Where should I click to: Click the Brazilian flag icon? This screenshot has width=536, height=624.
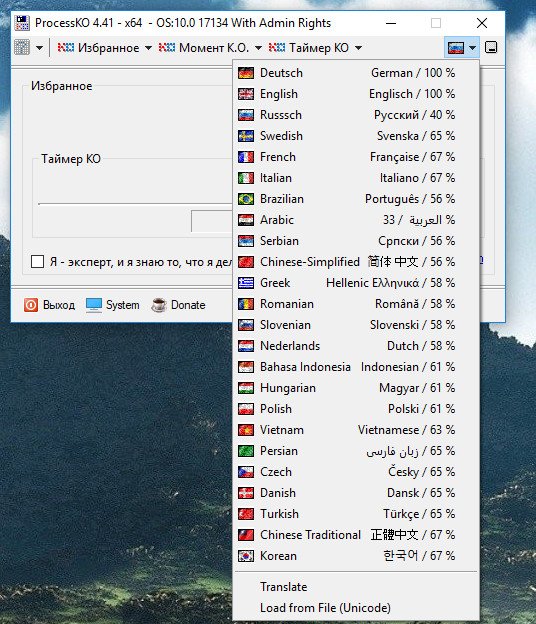coord(246,199)
